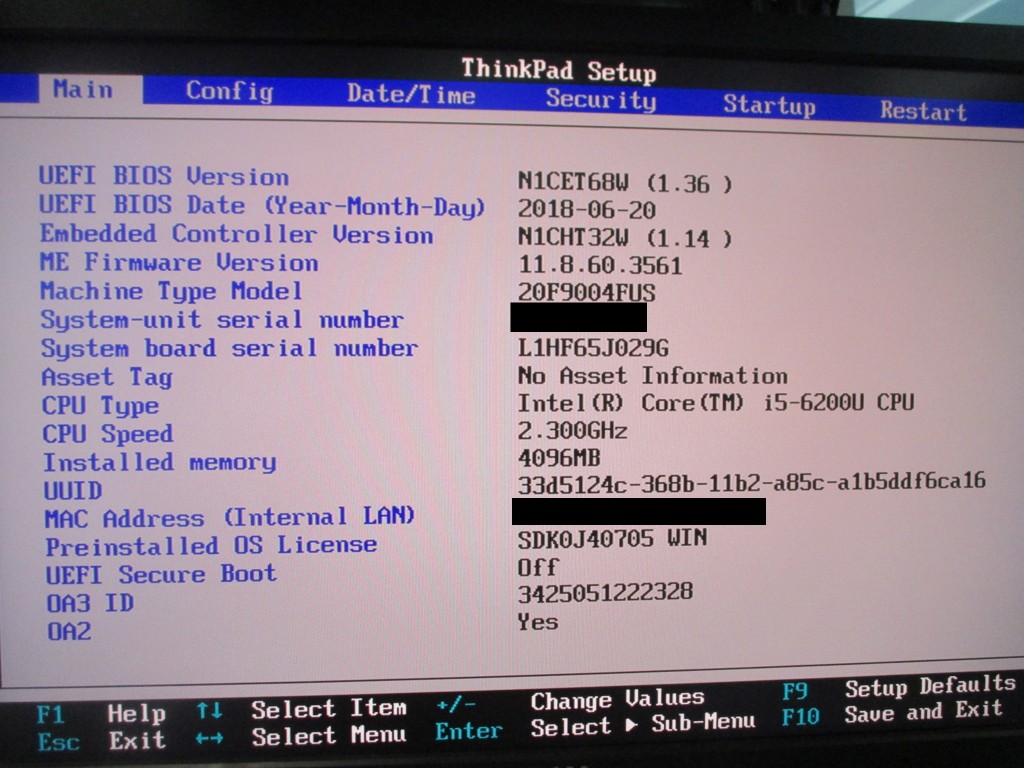1024x768 pixels.
Task: Click the OA2 value Yes
Action: [x=538, y=621]
